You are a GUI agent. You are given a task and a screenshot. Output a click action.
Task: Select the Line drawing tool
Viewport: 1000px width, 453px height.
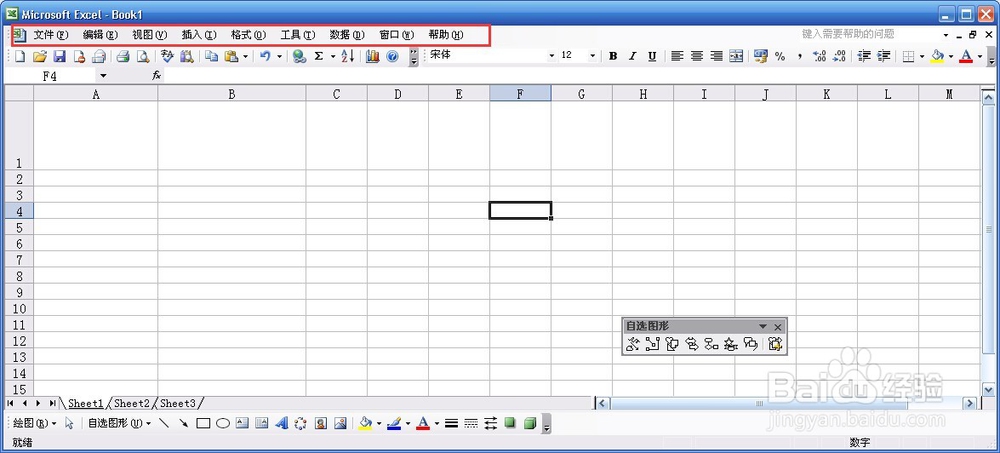click(164, 423)
